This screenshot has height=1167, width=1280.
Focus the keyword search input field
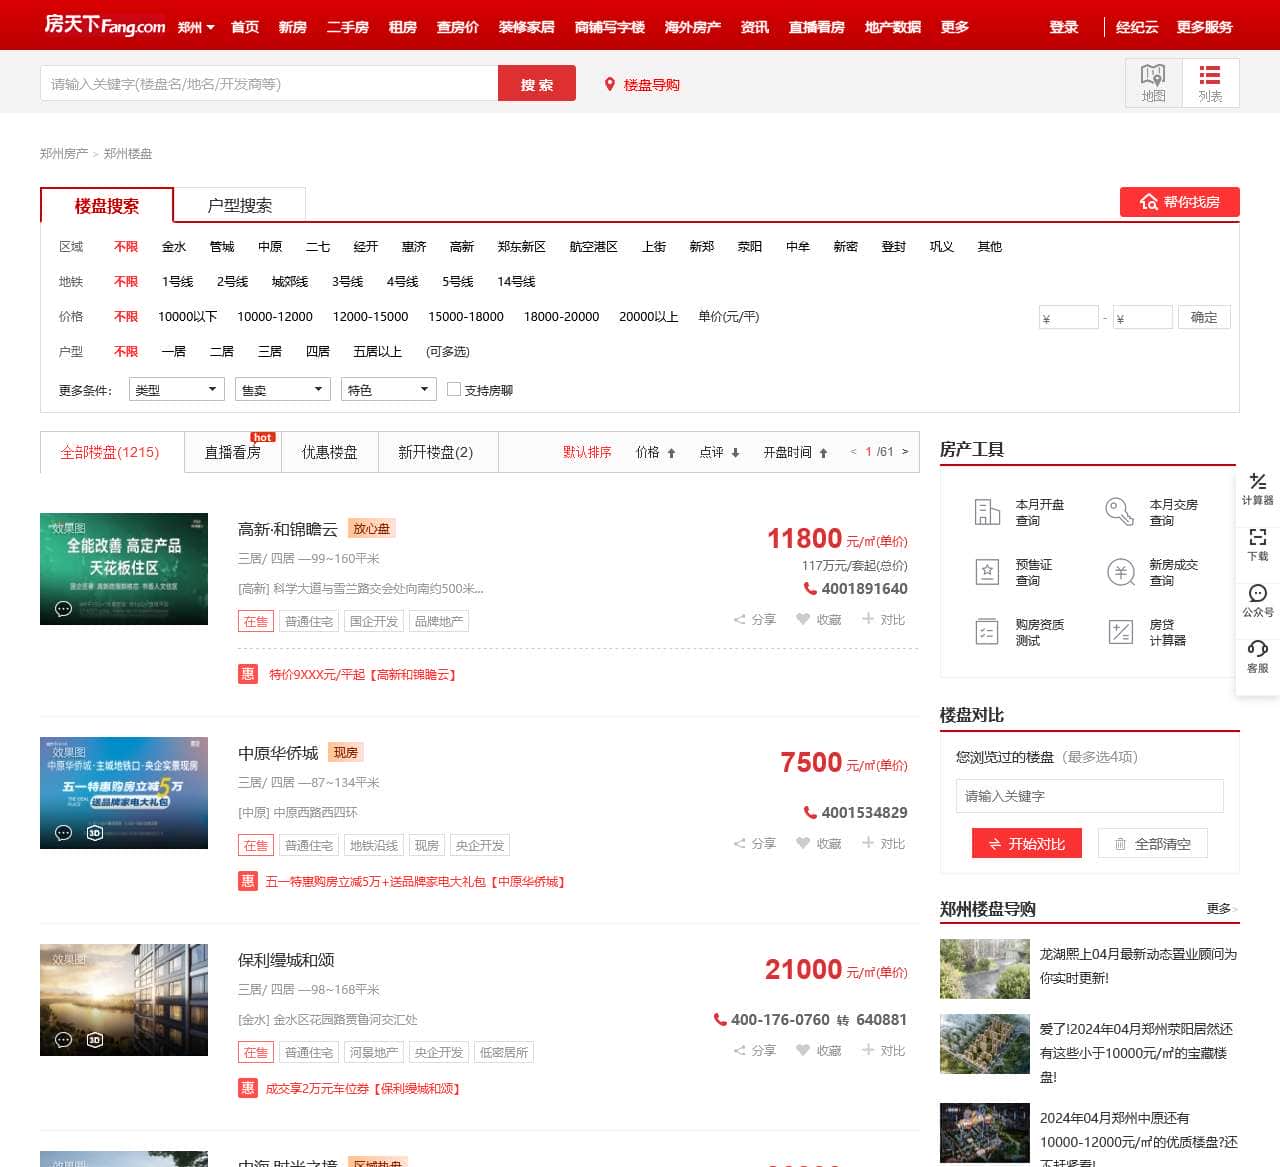coord(269,84)
